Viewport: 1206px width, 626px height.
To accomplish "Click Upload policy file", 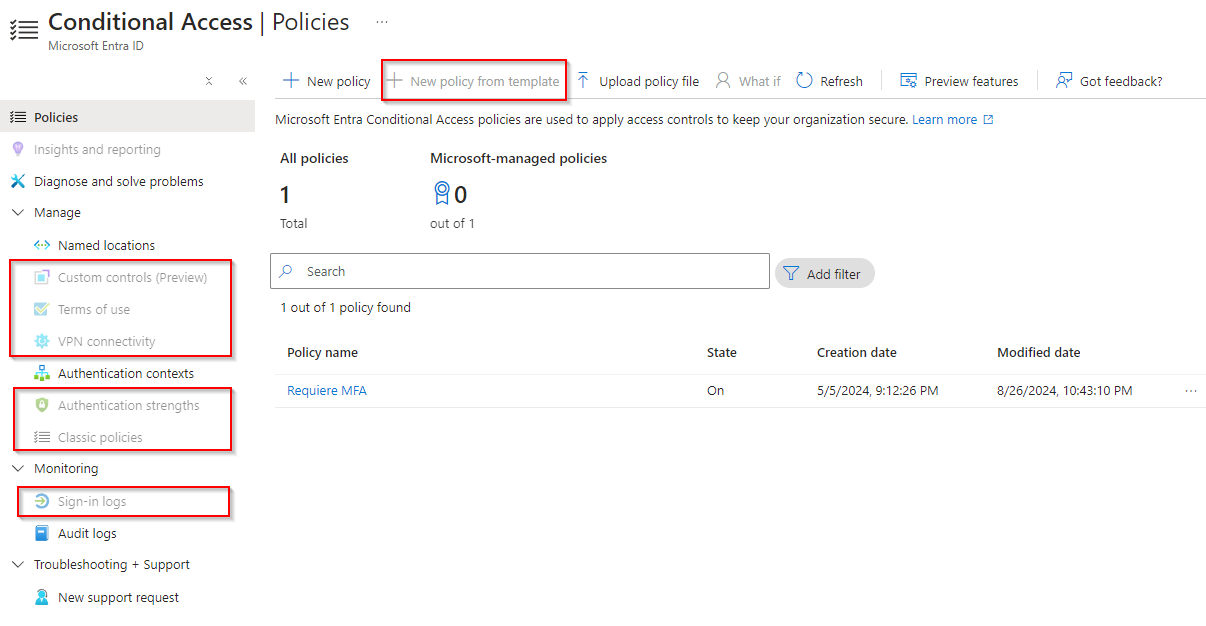I will (x=638, y=81).
